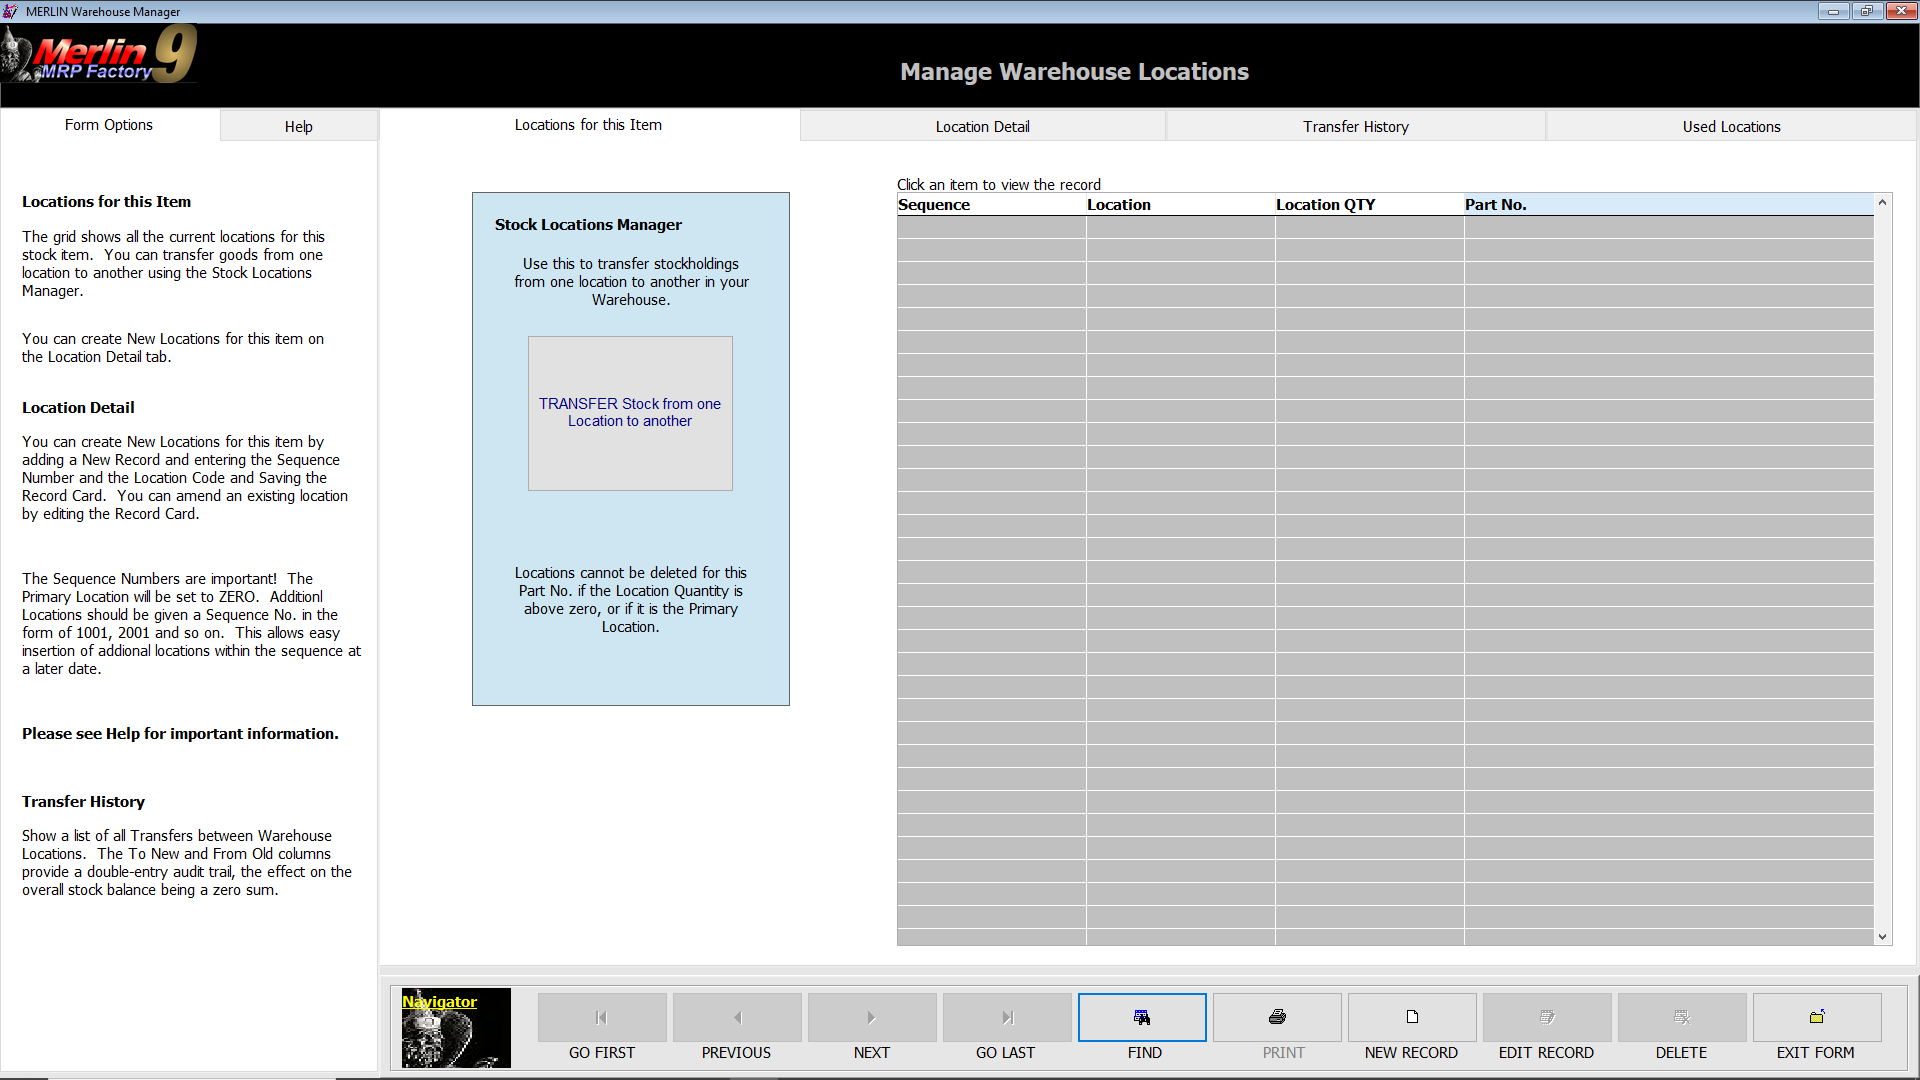Click the Delete record icon
Screen dimensions: 1920x1080
click(x=1682, y=1017)
